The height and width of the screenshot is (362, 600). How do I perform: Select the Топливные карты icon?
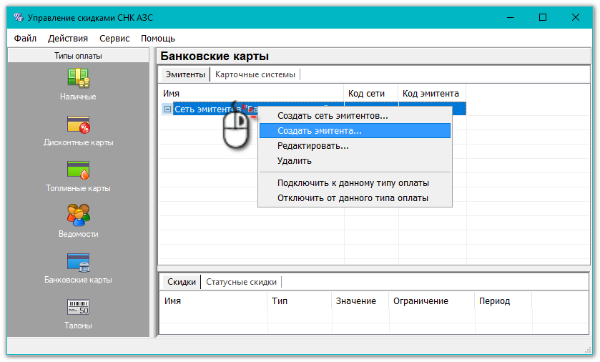[x=78, y=170]
